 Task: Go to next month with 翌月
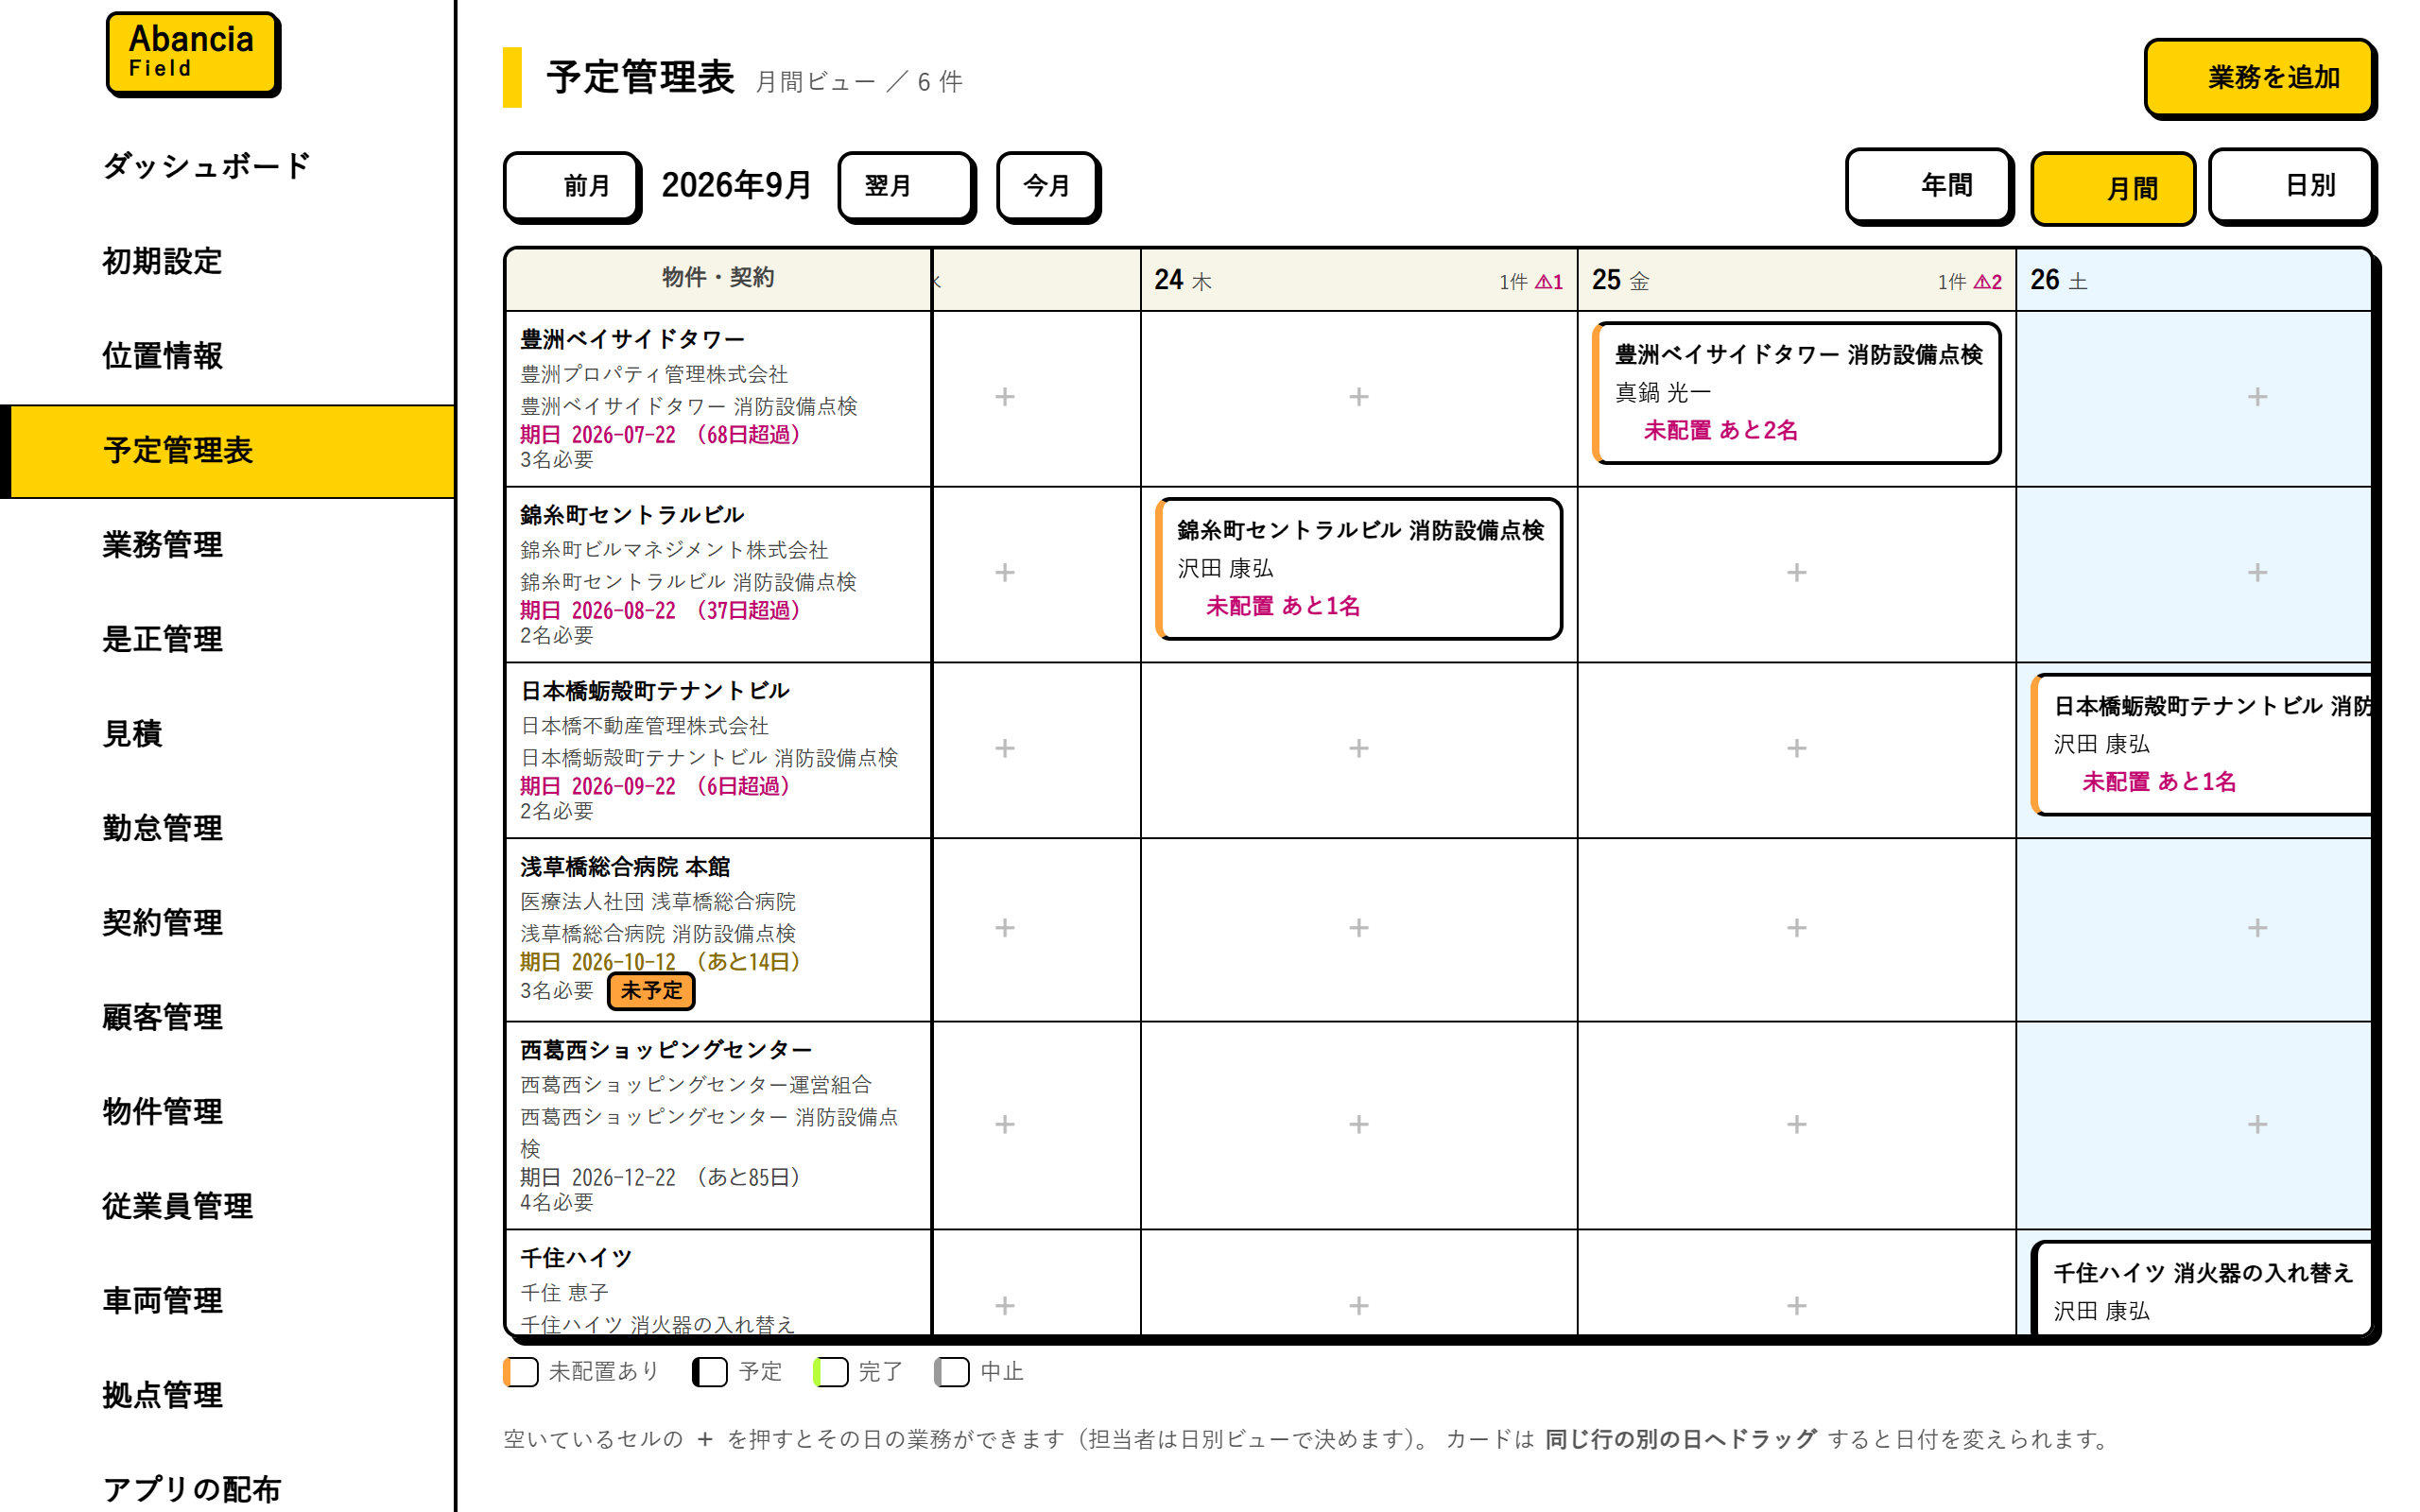[x=906, y=186]
